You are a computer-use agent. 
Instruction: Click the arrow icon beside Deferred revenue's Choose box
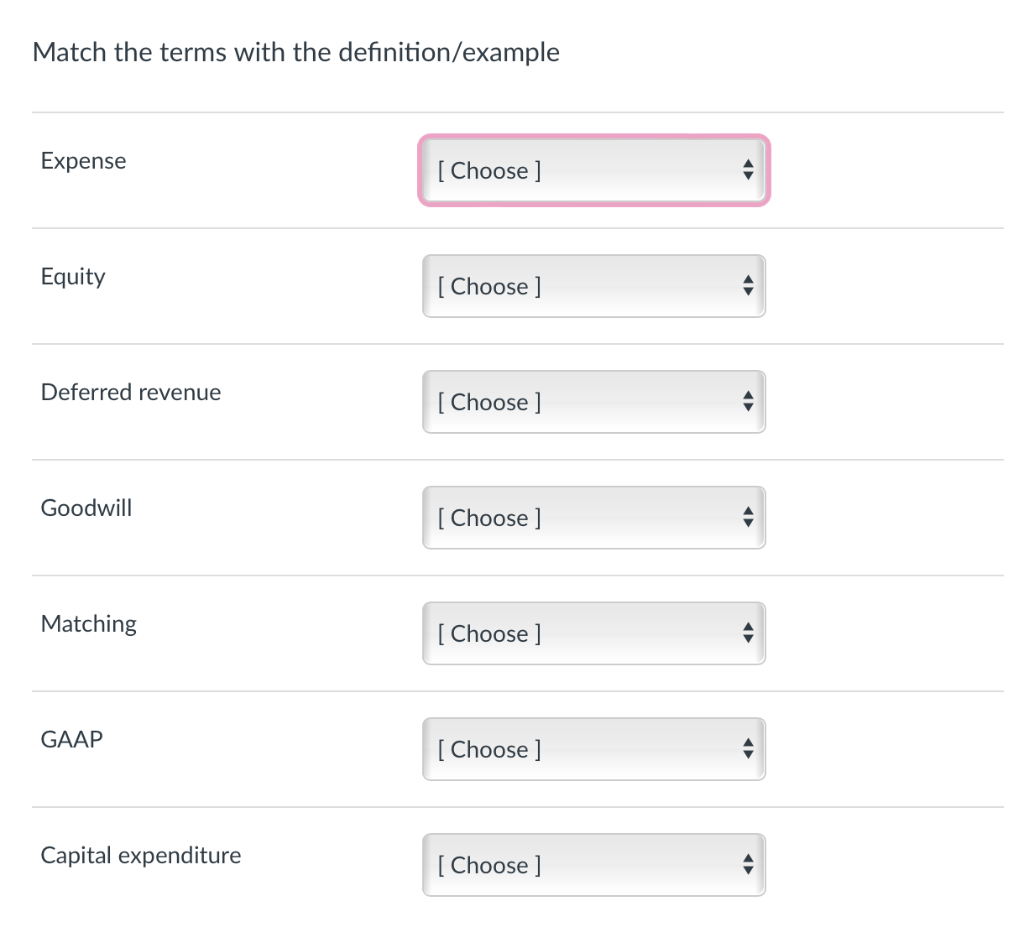coord(748,402)
